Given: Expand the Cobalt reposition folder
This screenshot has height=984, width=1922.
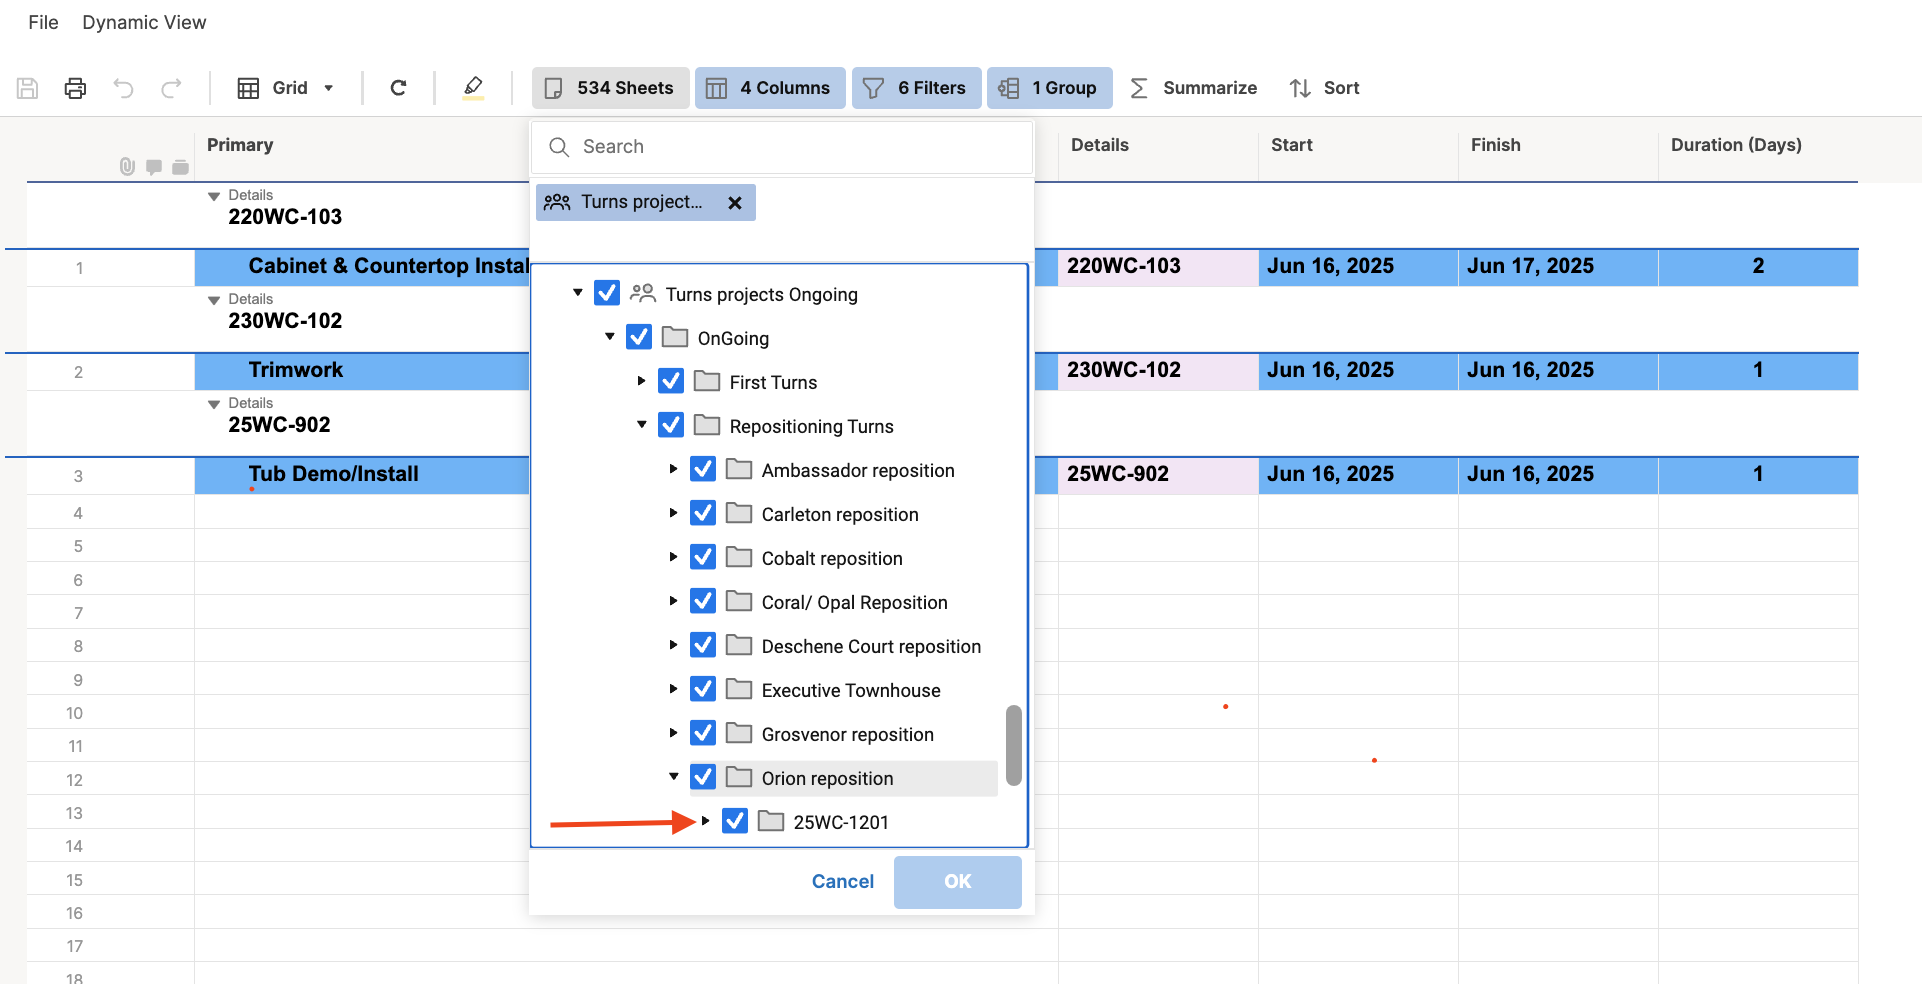Looking at the screenshot, I should [673, 557].
